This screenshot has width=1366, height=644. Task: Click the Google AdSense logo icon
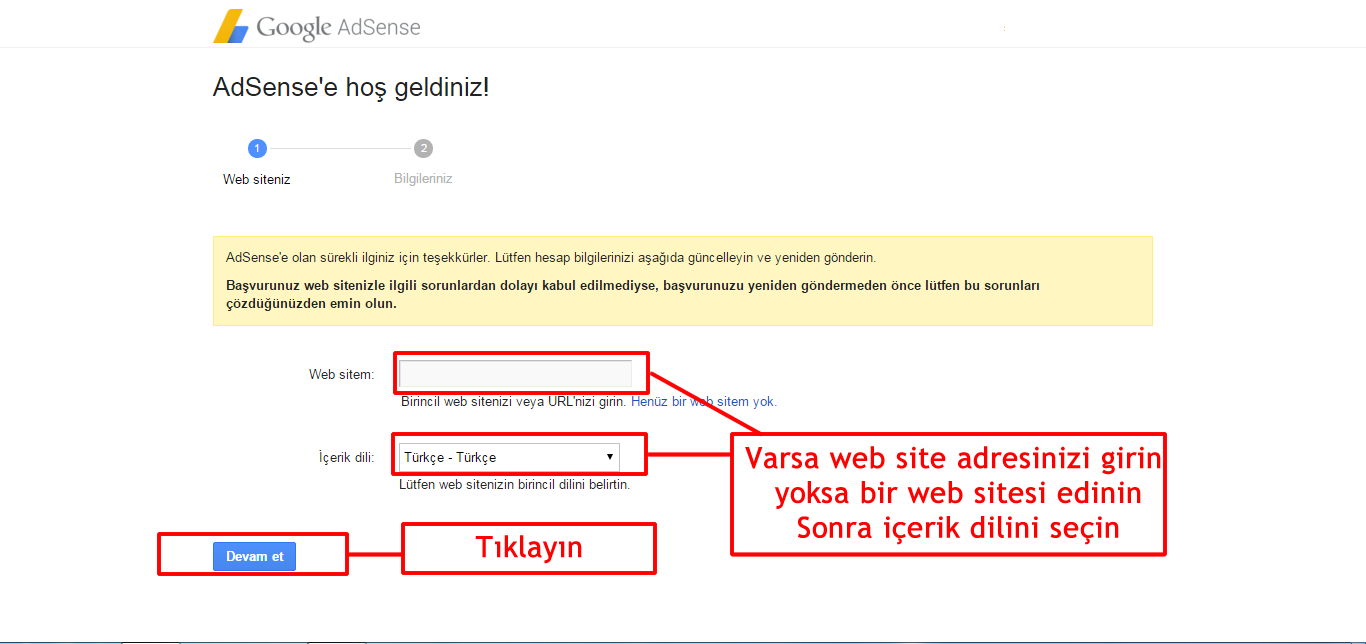pos(231,26)
